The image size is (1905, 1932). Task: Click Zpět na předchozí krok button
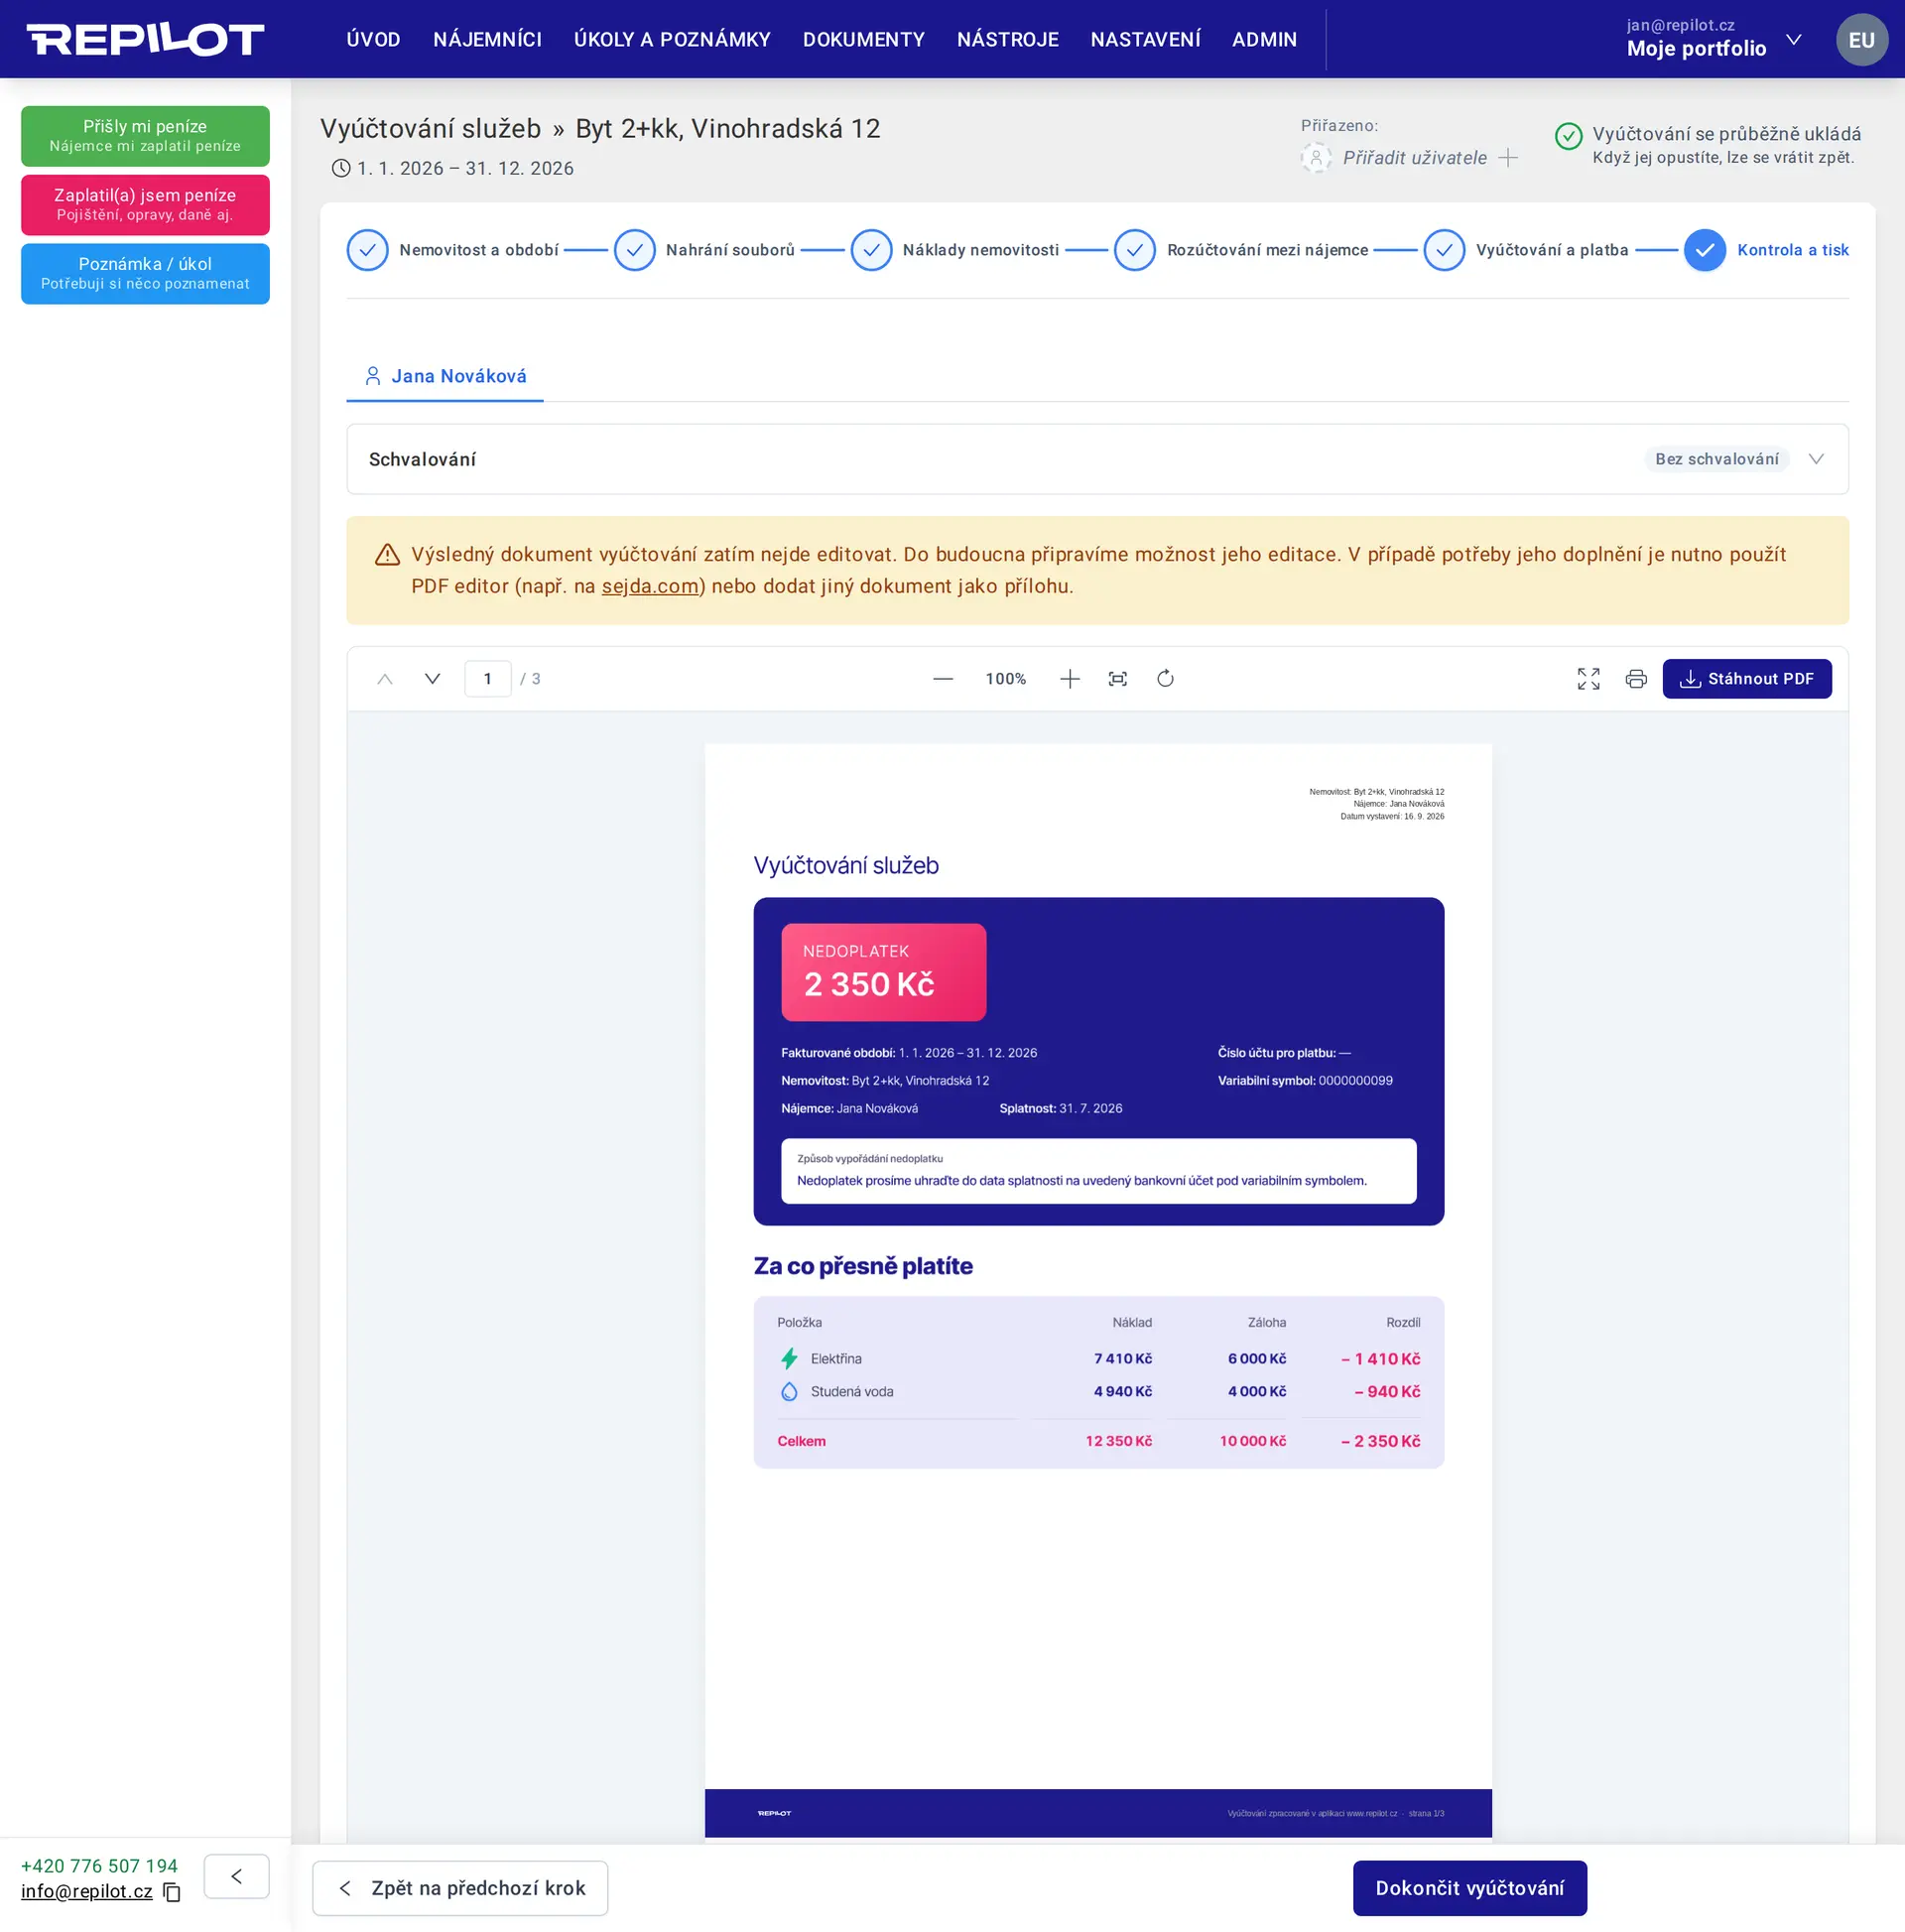(460, 1888)
